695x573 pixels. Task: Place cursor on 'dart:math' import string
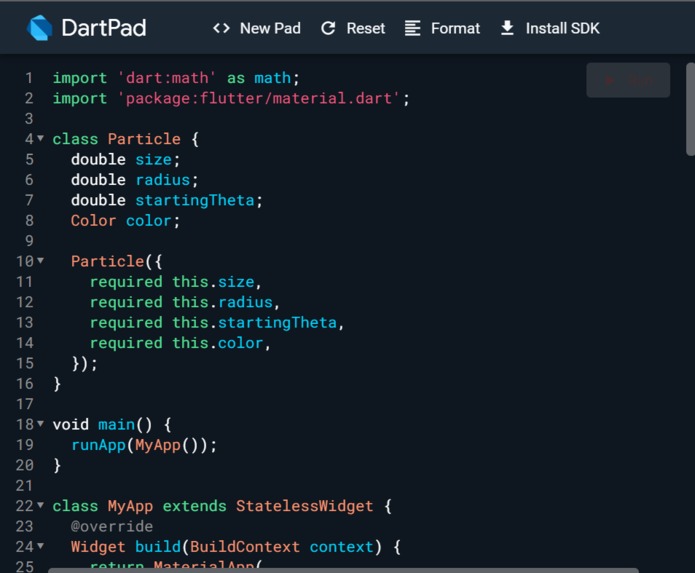click(x=167, y=78)
